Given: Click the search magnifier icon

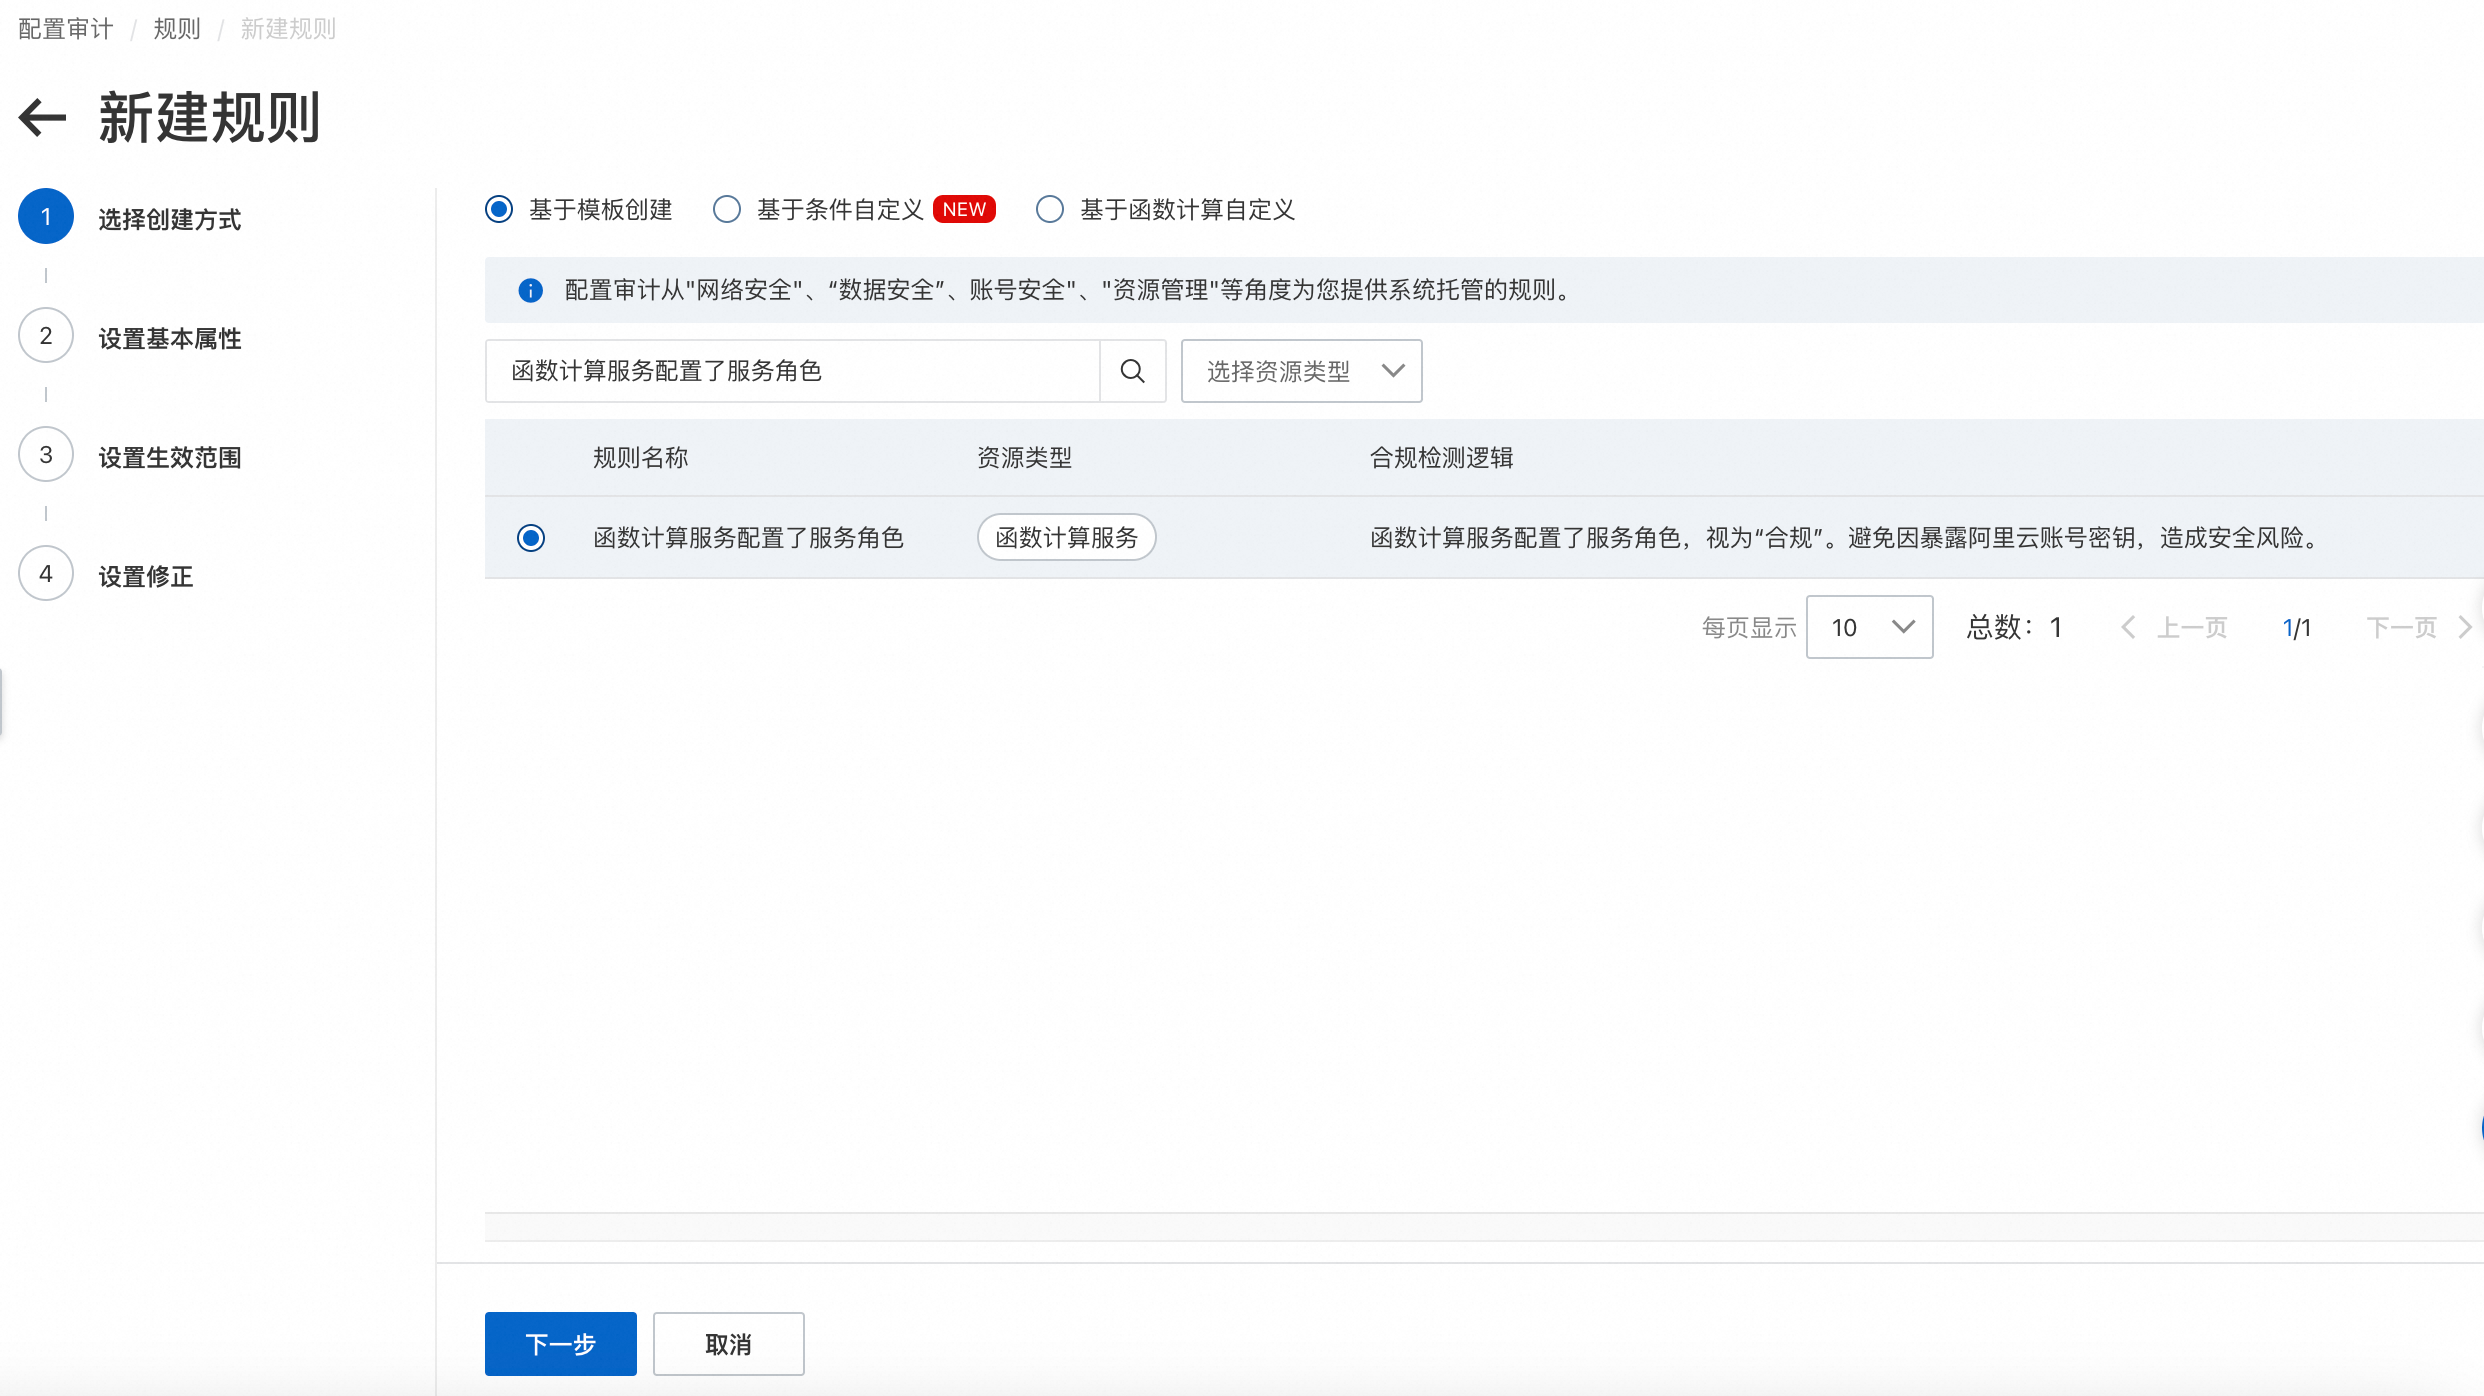Looking at the screenshot, I should point(1132,371).
